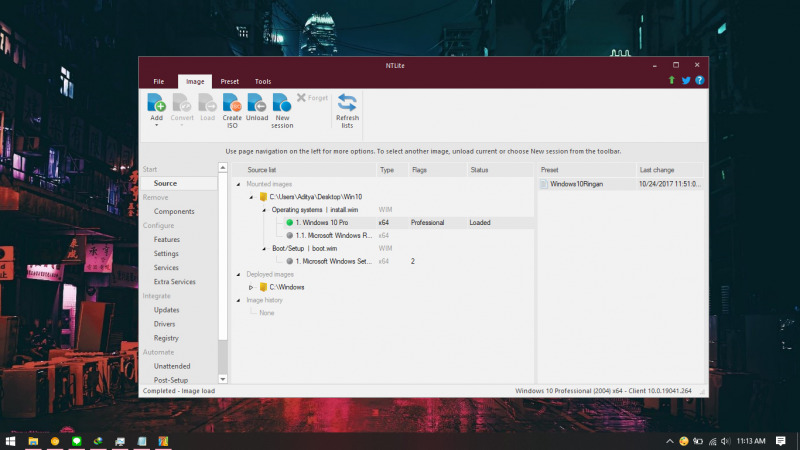Open the Features page
The image size is (800, 450).
coord(167,239)
